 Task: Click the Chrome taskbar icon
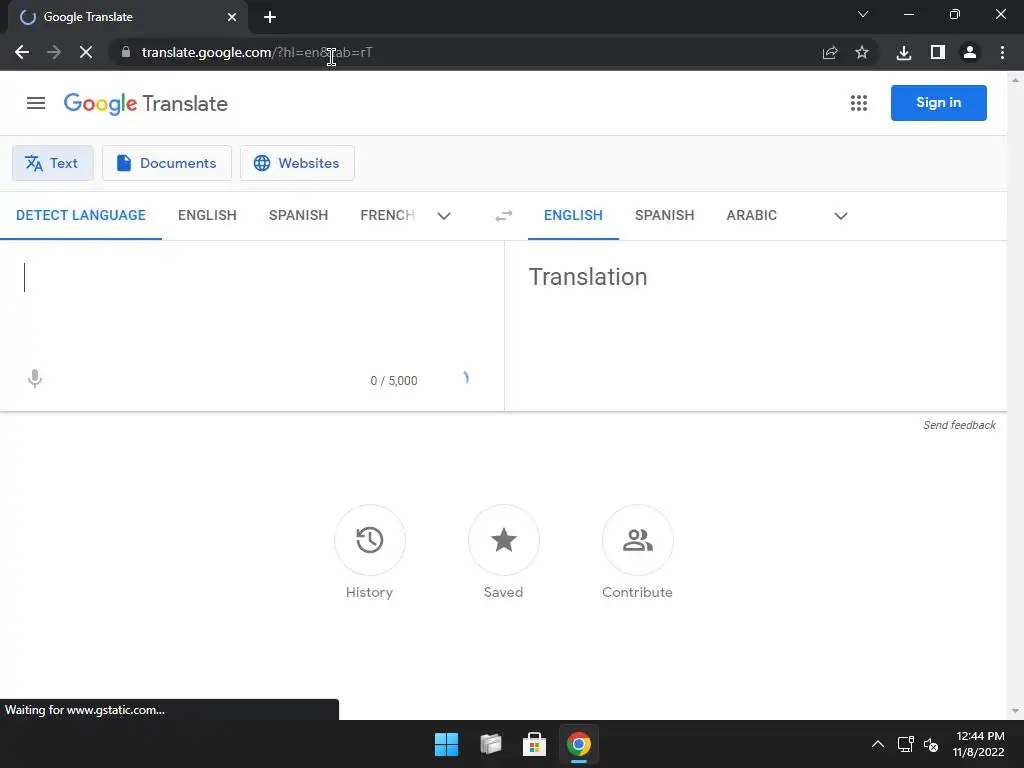tap(579, 744)
